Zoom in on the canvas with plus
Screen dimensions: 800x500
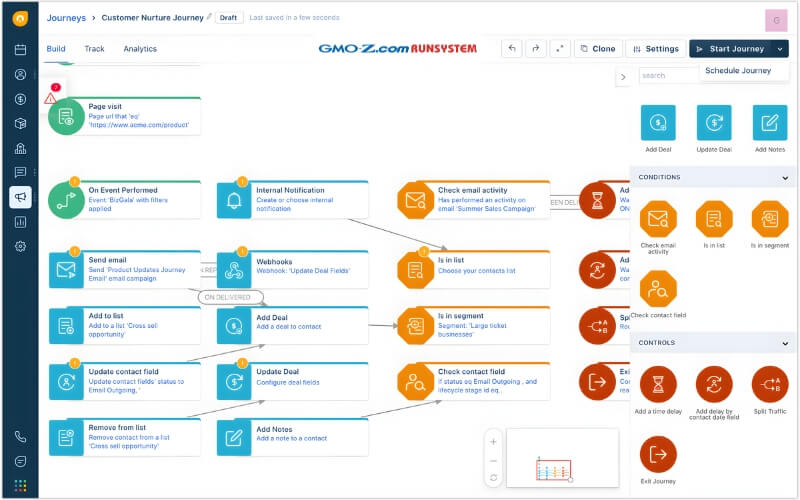[493, 442]
